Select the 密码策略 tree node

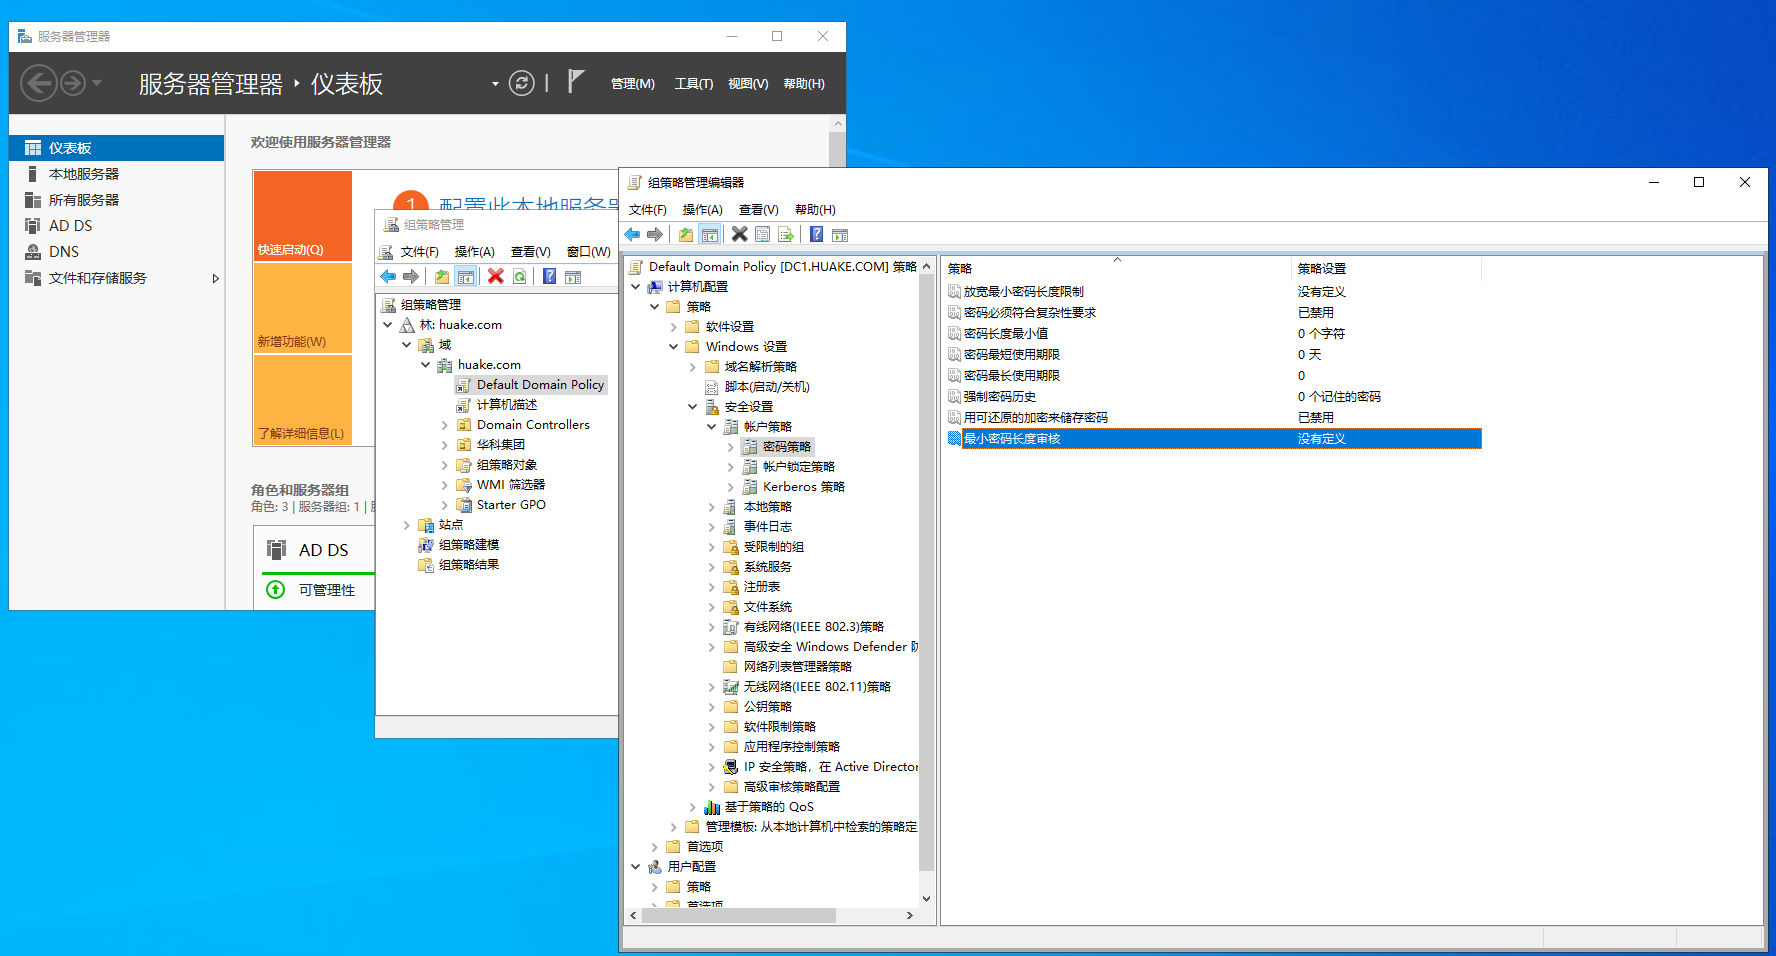click(787, 447)
